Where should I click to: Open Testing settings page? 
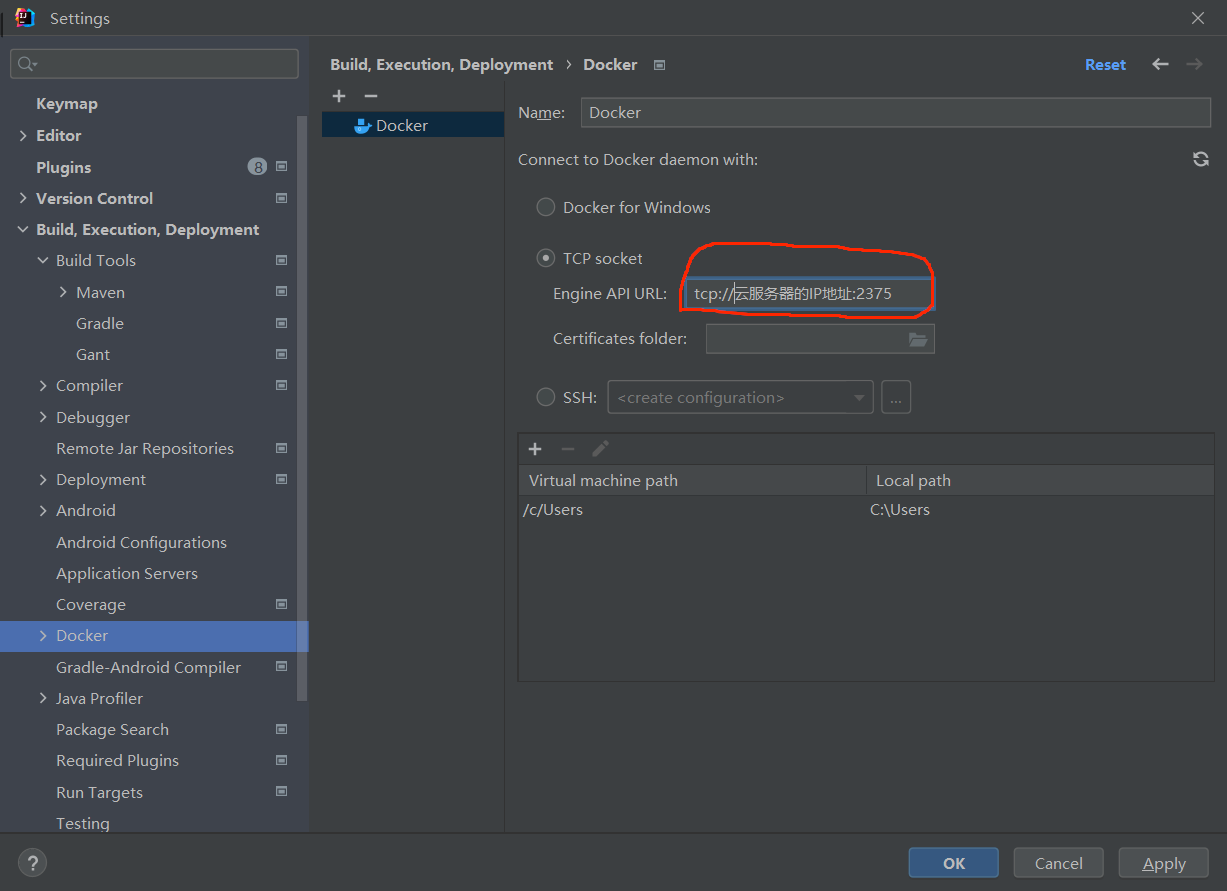(x=83, y=823)
